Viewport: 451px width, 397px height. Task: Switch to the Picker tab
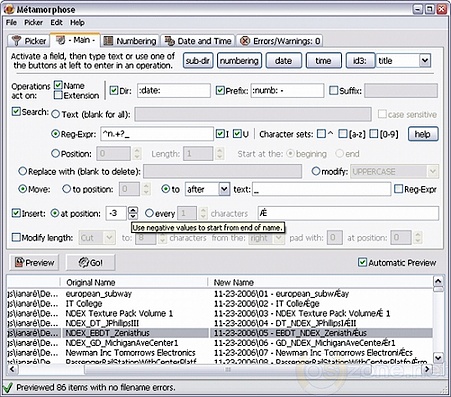(x=29, y=41)
